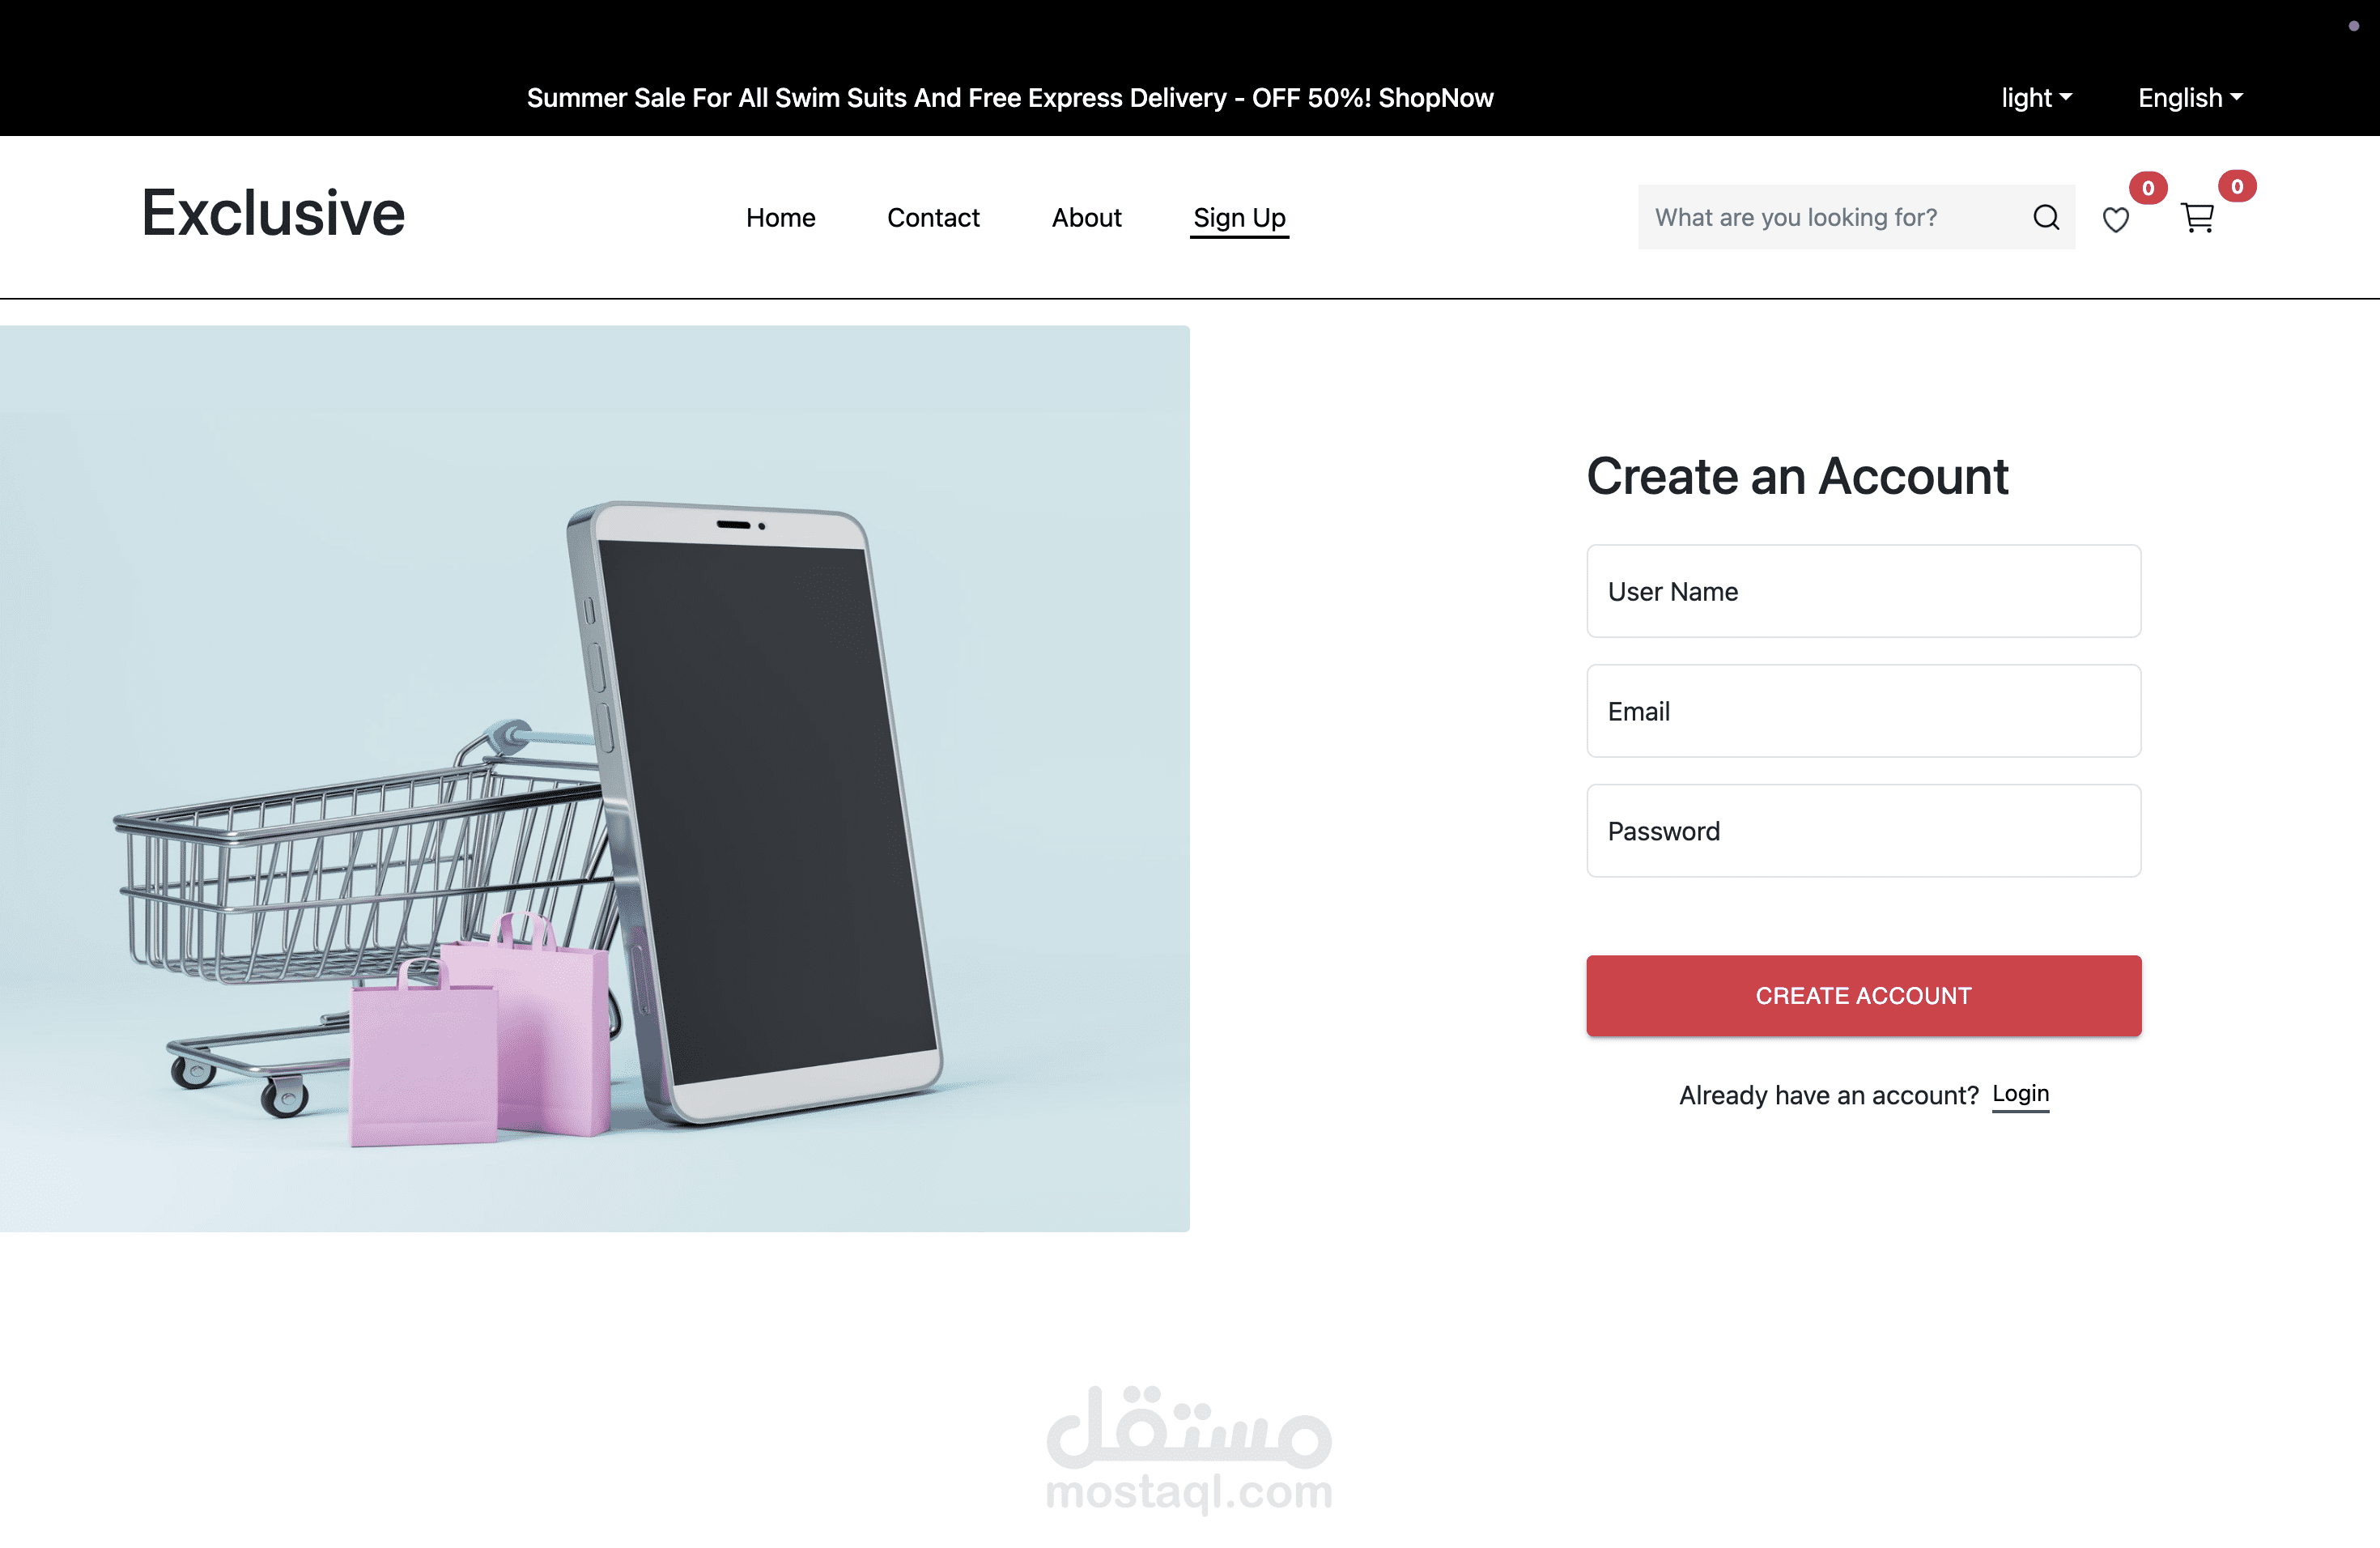The width and height of the screenshot is (2380, 1548).
Task: Open the Contact page
Action: tap(933, 217)
